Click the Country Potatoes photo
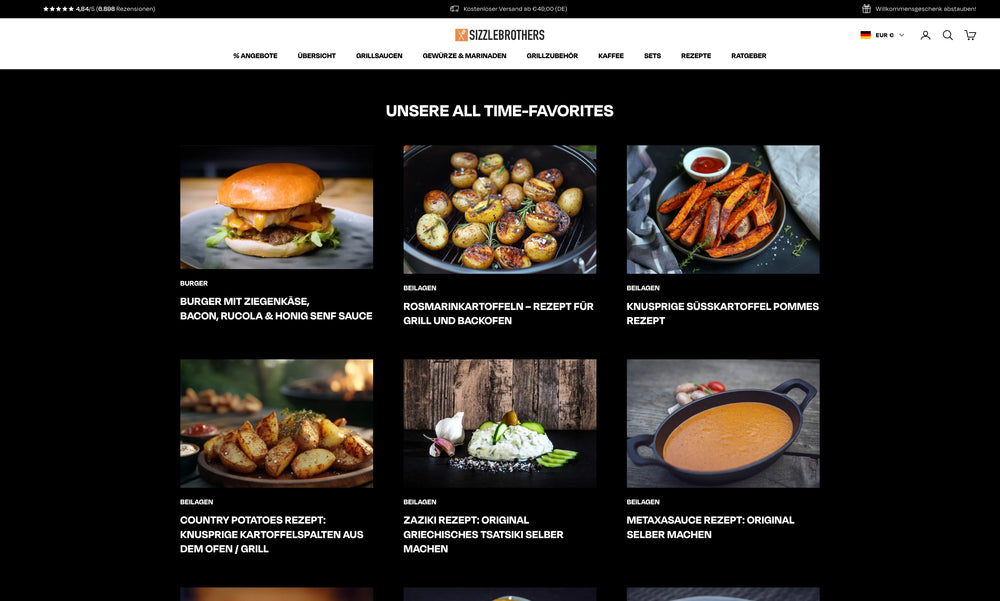This screenshot has height=601, width=1000. pyautogui.click(x=276, y=423)
